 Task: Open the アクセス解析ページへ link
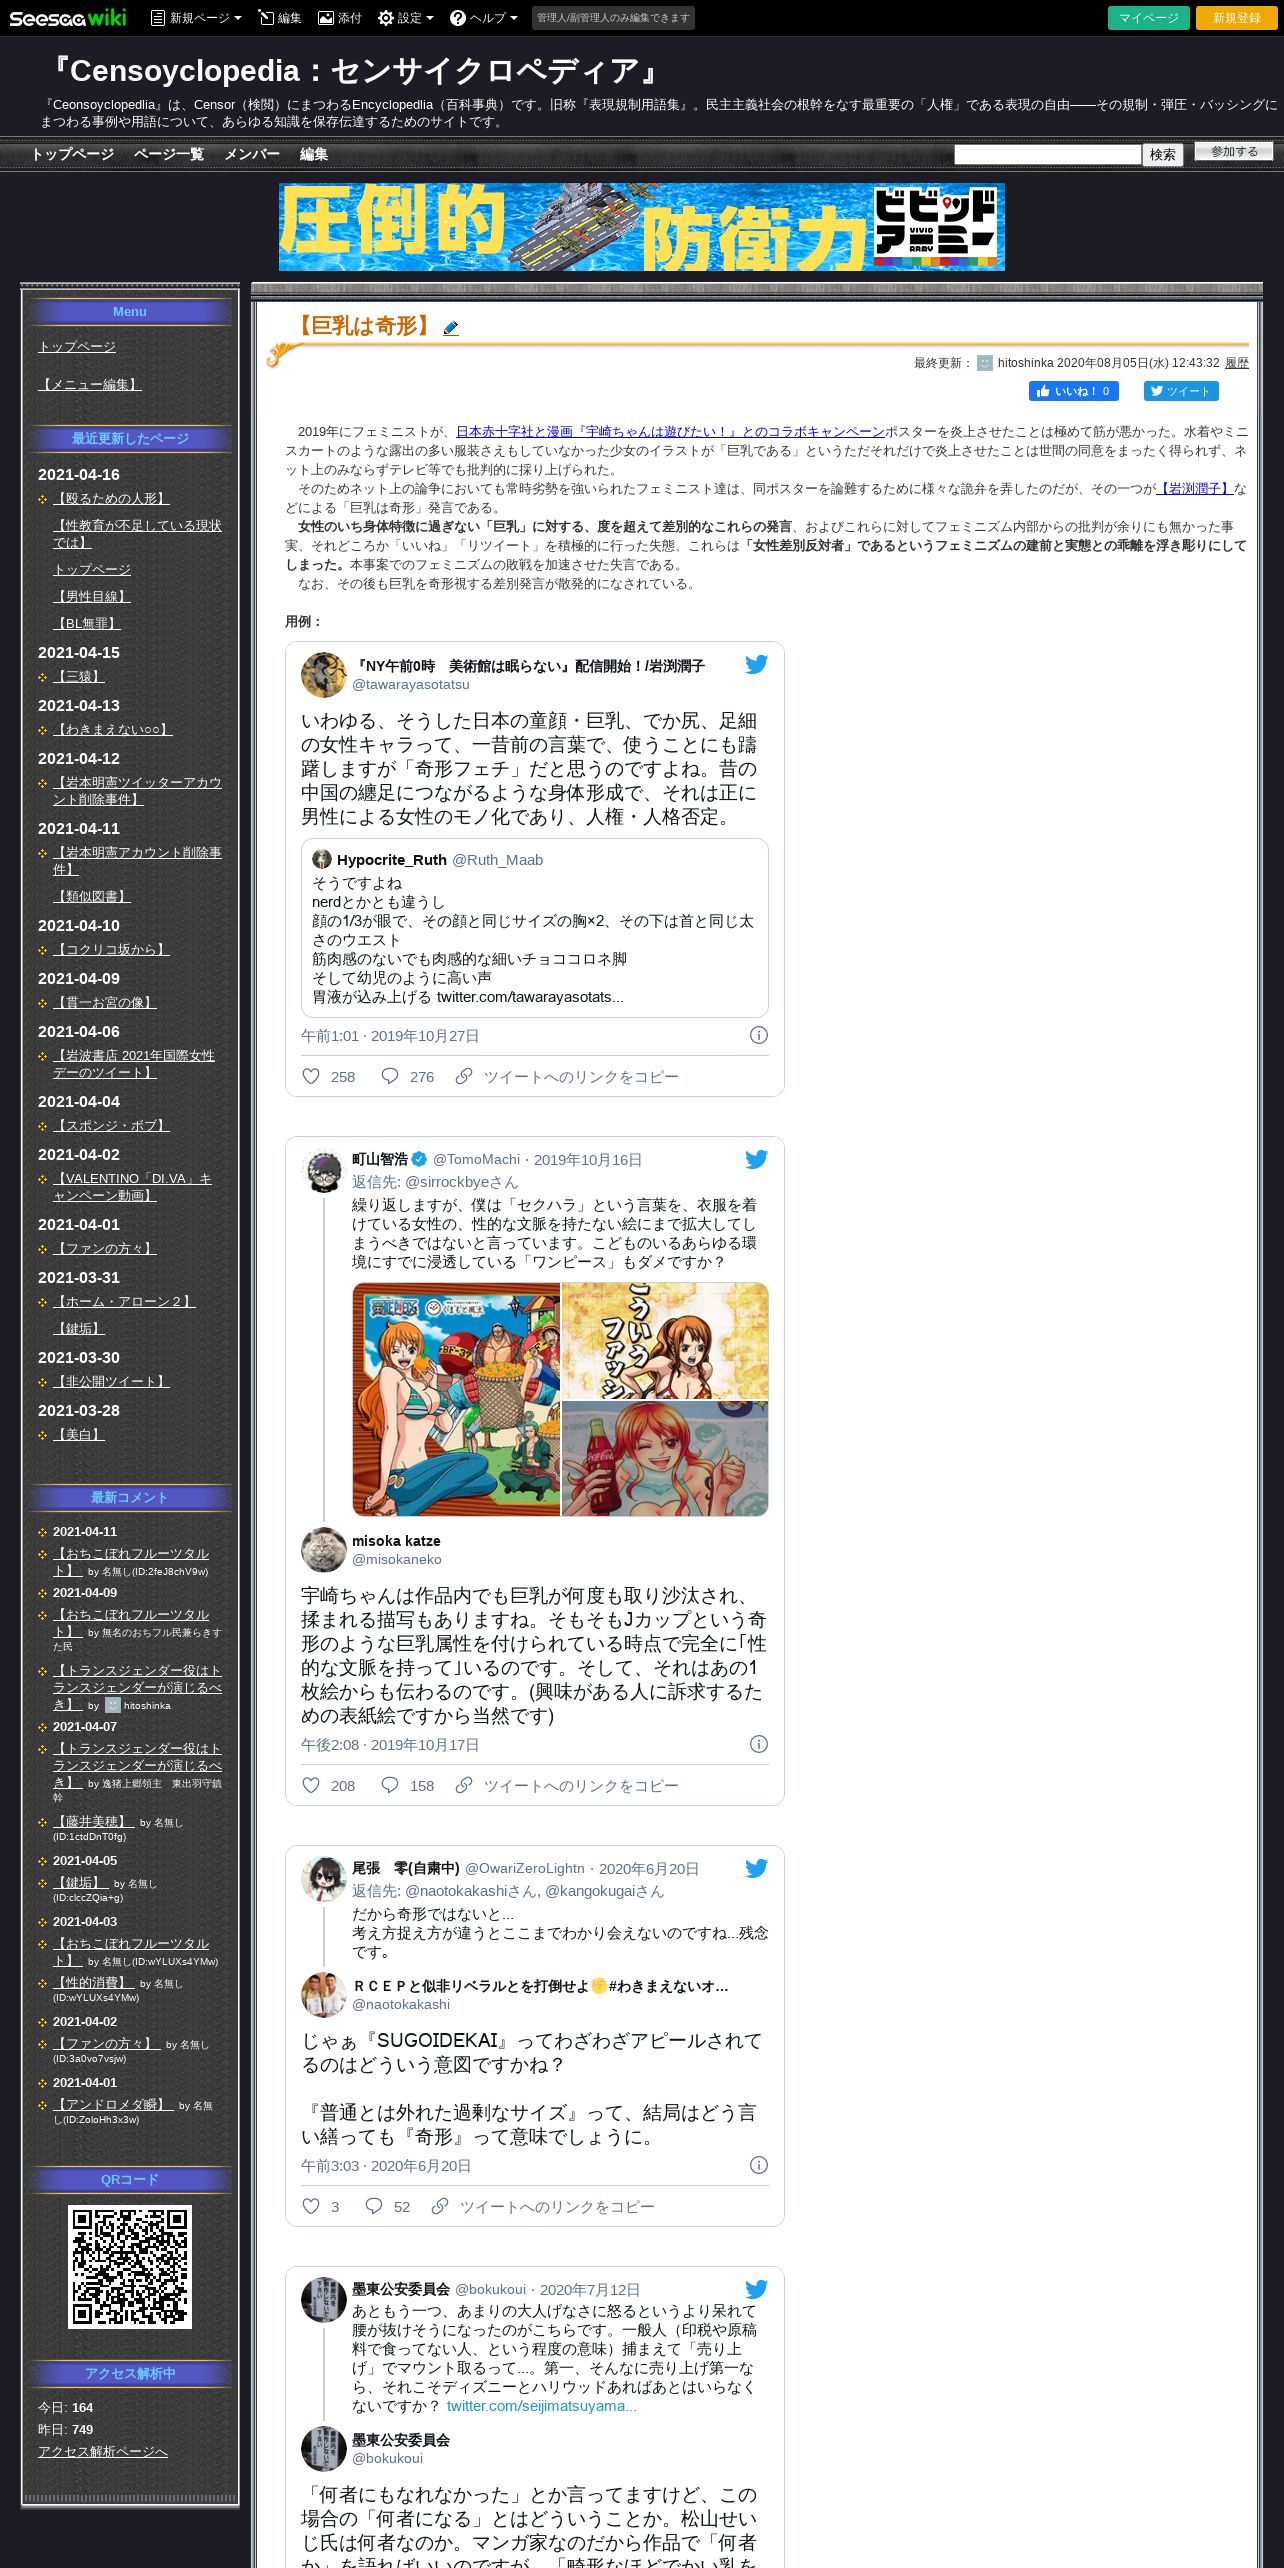point(103,2451)
